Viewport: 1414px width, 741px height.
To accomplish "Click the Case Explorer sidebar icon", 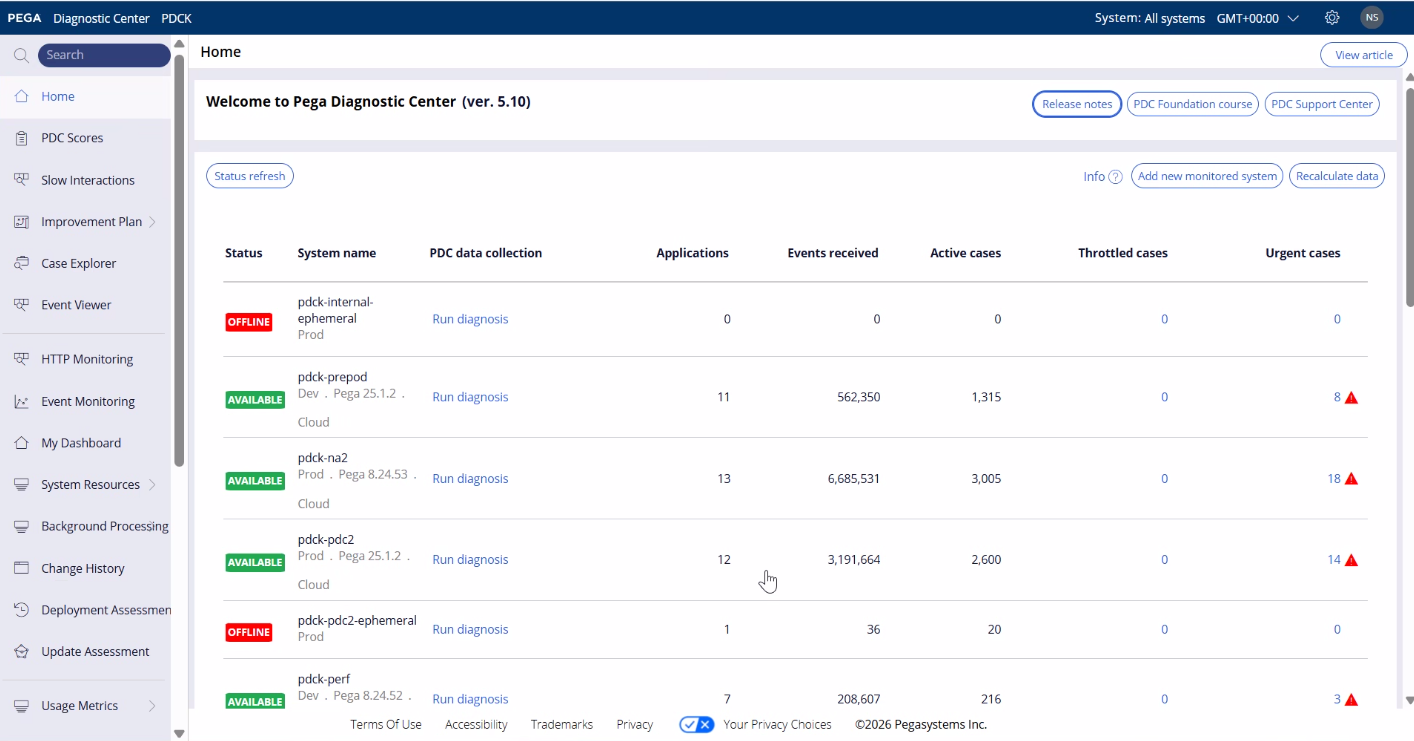I will 21,263.
